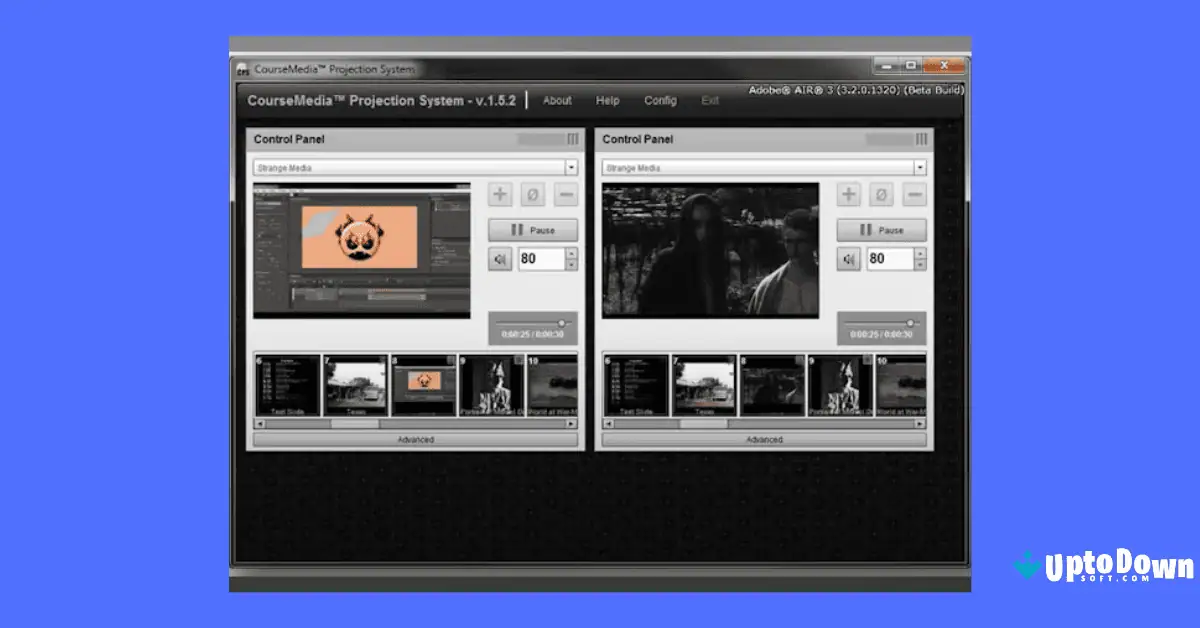This screenshot has height=628, width=1200.
Task: Open the Help menu
Action: (x=607, y=100)
